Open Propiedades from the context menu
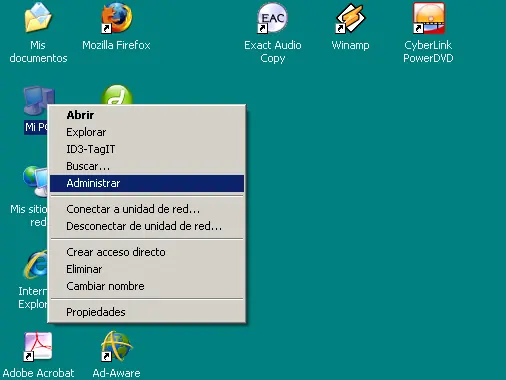The image size is (506, 380). coord(147,312)
